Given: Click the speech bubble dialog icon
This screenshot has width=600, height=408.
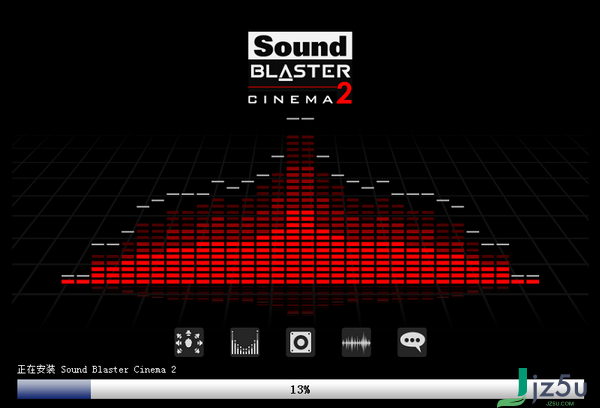Looking at the screenshot, I should point(412,342).
